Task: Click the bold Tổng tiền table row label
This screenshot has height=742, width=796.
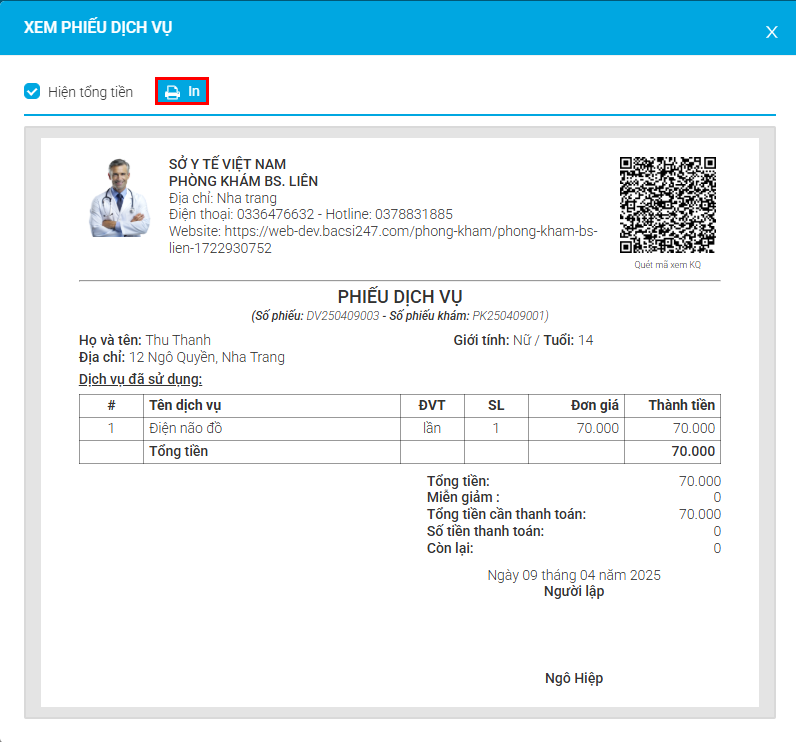Action: coord(179,451)
